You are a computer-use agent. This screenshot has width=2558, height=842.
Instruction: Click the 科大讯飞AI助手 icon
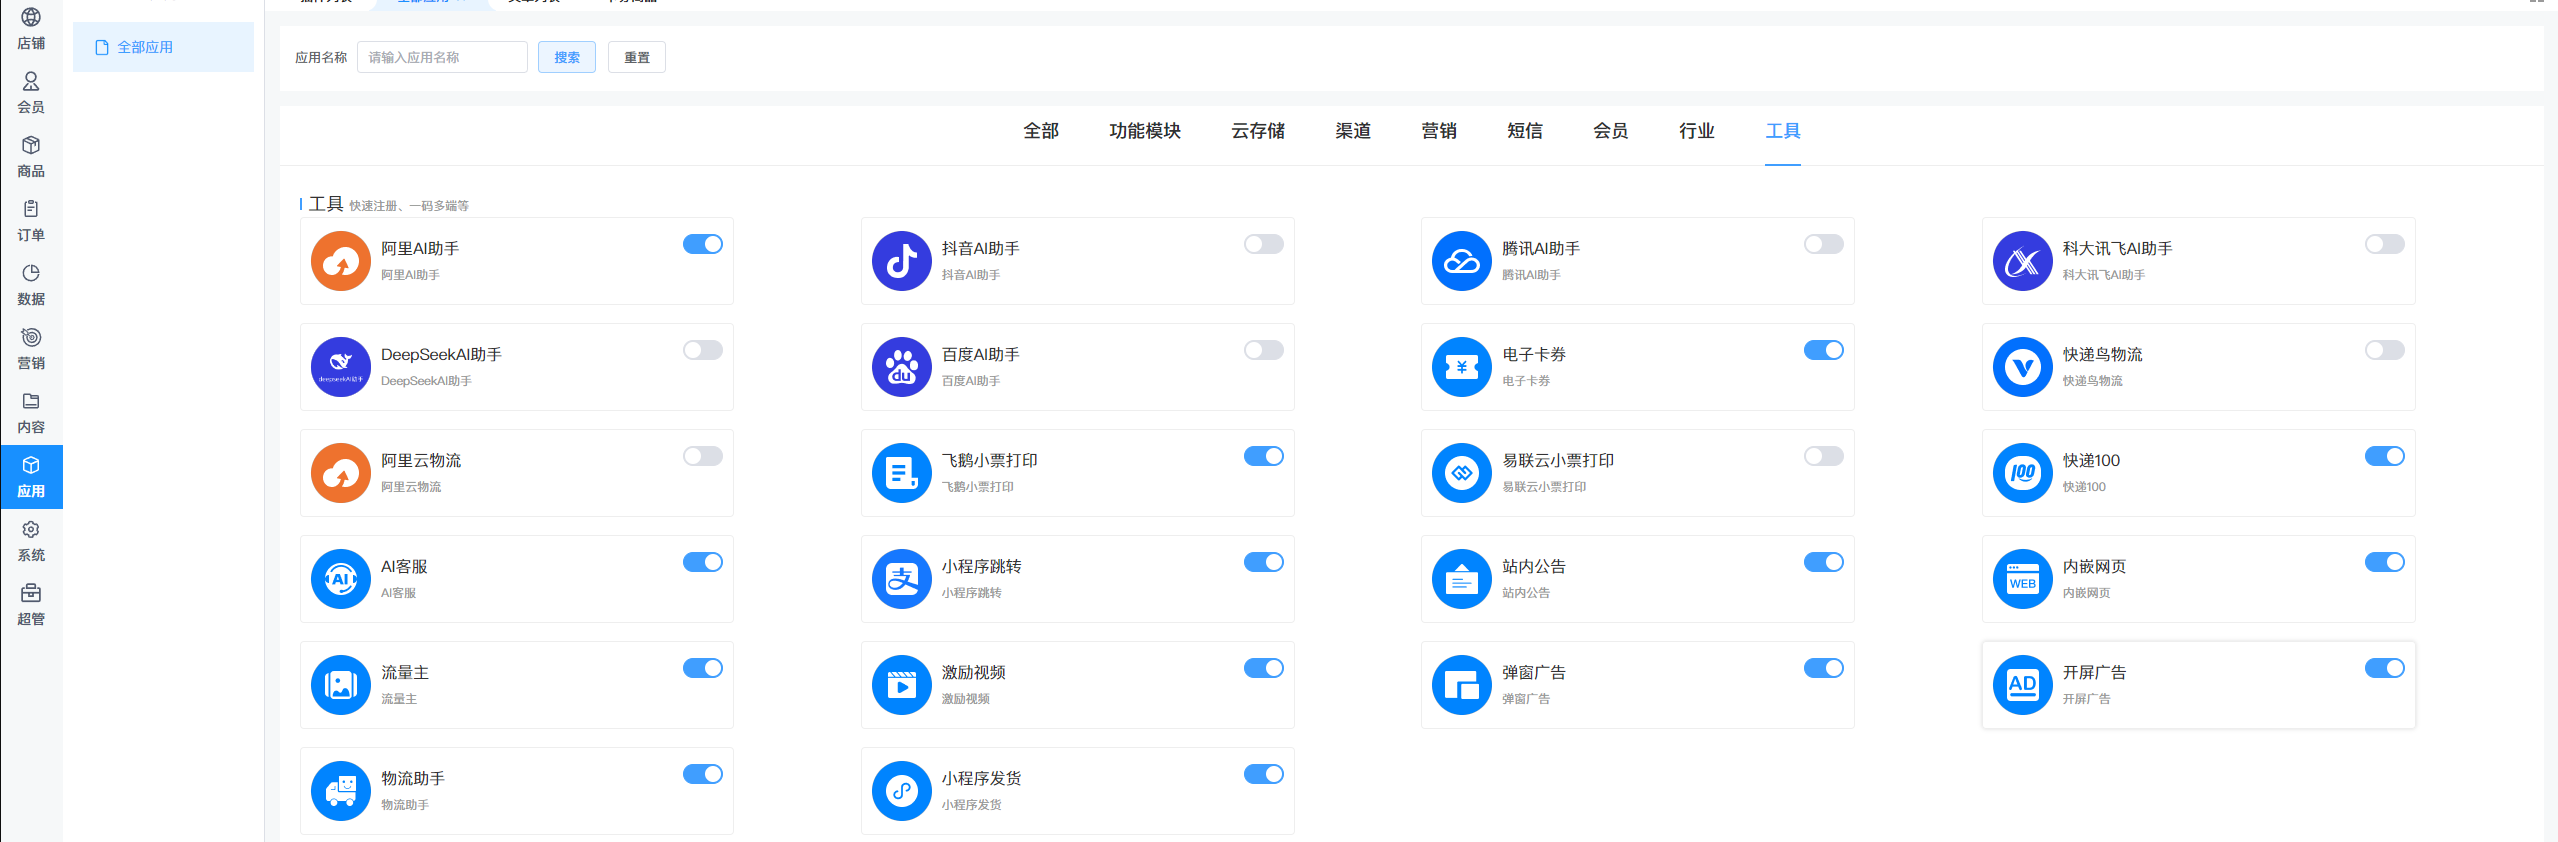[2023, 261]
